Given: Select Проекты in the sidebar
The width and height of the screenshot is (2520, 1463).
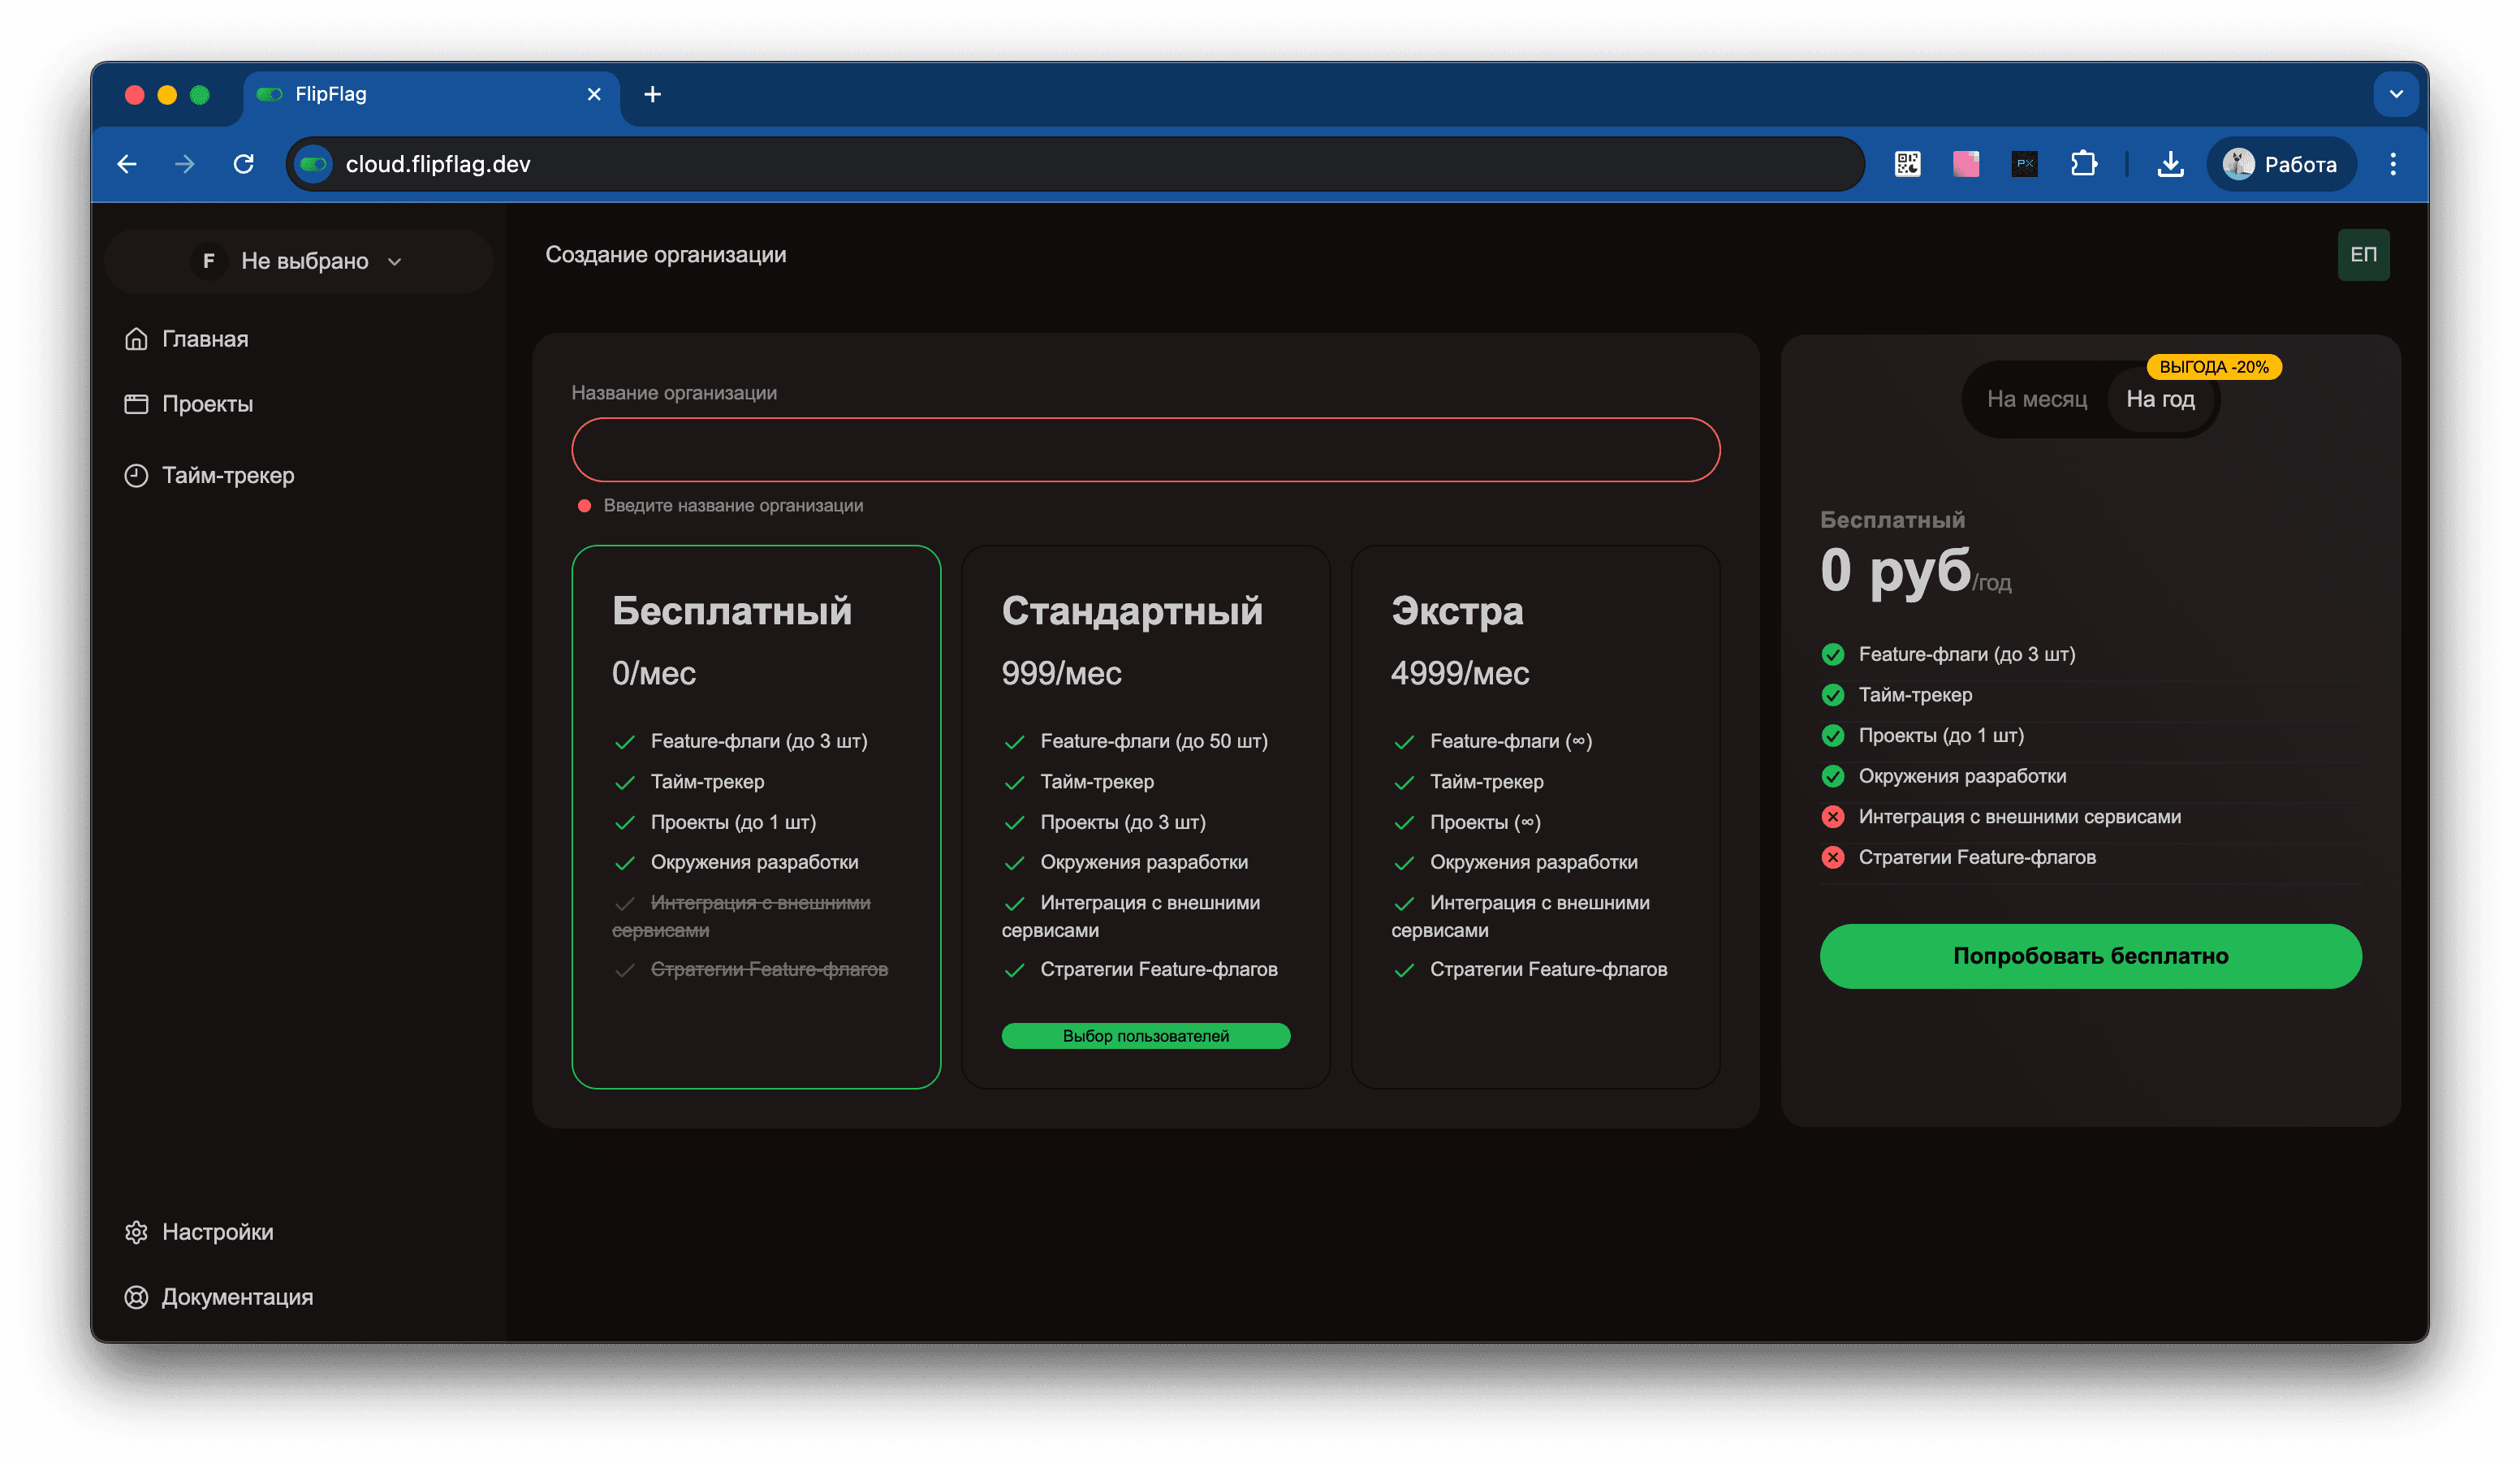Looking at the screenshot, I should (206, 404).
